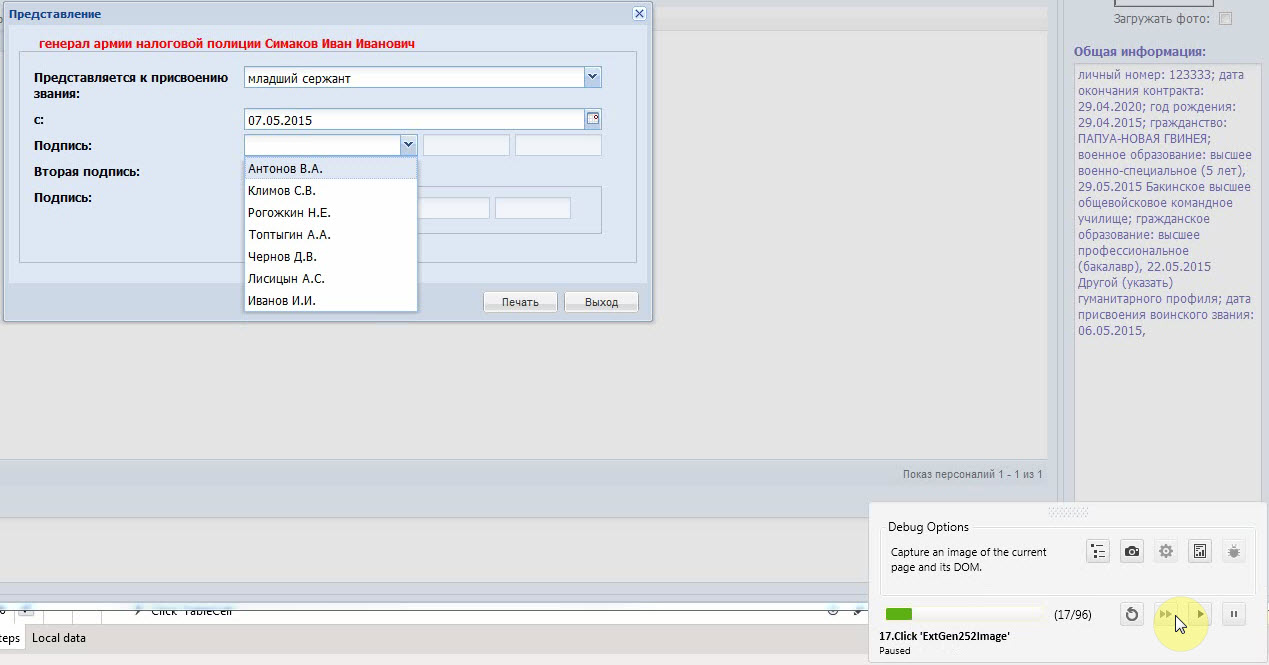Select Антонов В.А. from the signature list

(x=331, y=169)
